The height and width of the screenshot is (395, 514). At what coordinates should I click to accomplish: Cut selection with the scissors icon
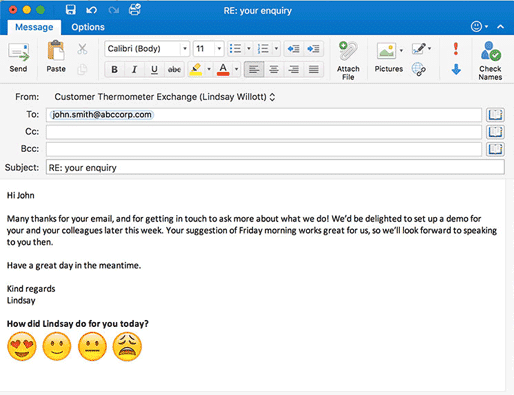(82, 49)
